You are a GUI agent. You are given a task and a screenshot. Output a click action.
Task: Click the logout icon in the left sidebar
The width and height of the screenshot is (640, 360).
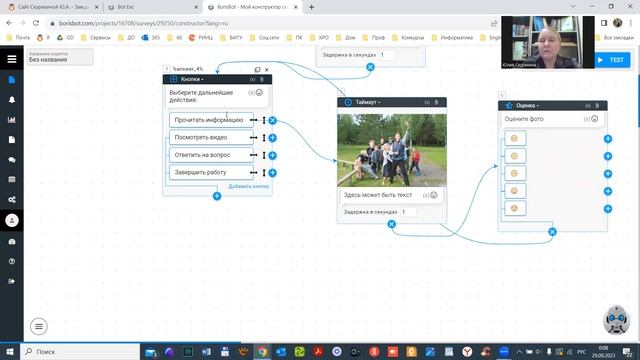click(x=12, y=281)
